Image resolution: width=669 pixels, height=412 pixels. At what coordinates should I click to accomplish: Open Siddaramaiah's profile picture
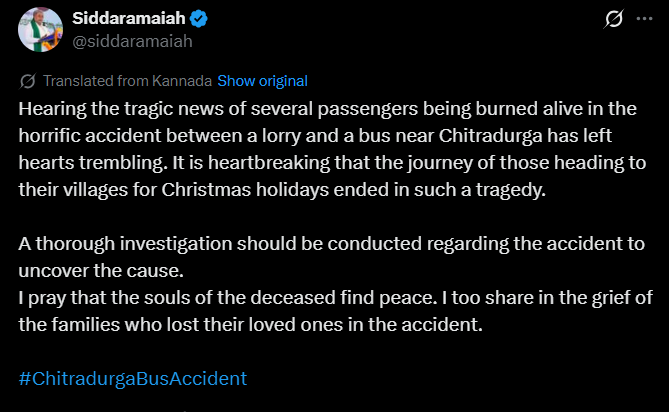click(41, 30)
